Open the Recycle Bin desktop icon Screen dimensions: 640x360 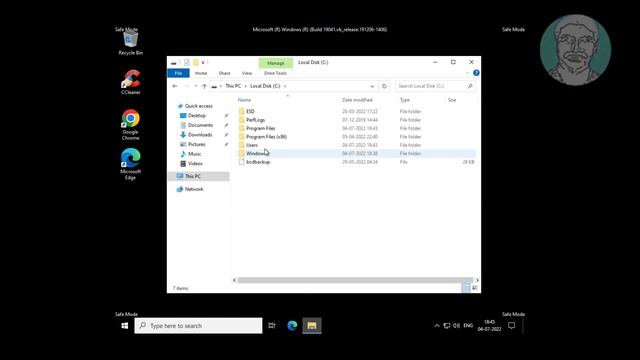[131, 43]
